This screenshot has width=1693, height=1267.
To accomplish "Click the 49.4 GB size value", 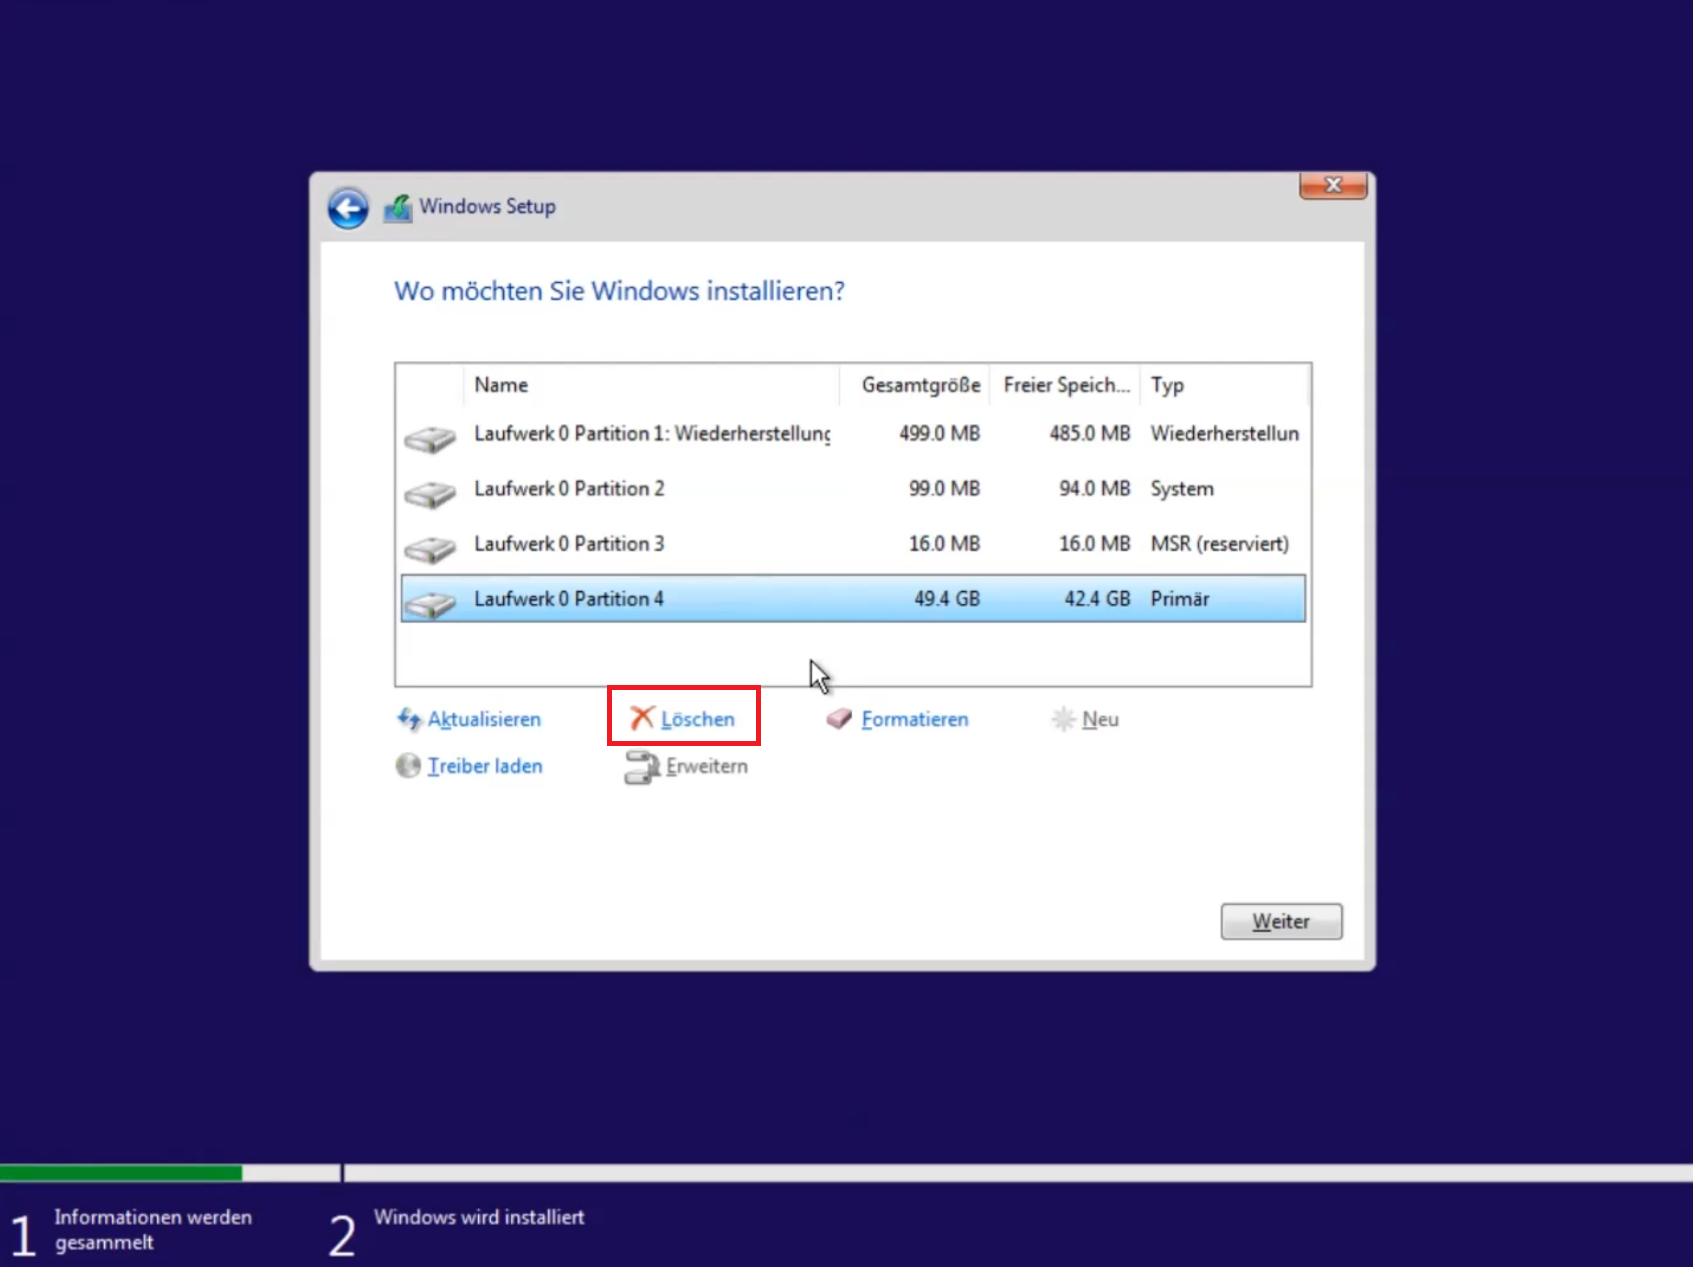I will pos(947,598).
